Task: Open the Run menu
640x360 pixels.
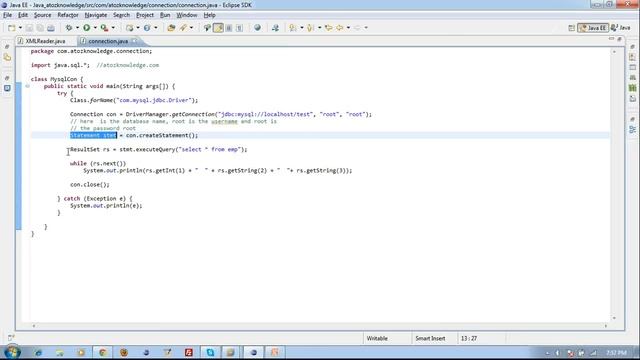Action: (165, 15)
